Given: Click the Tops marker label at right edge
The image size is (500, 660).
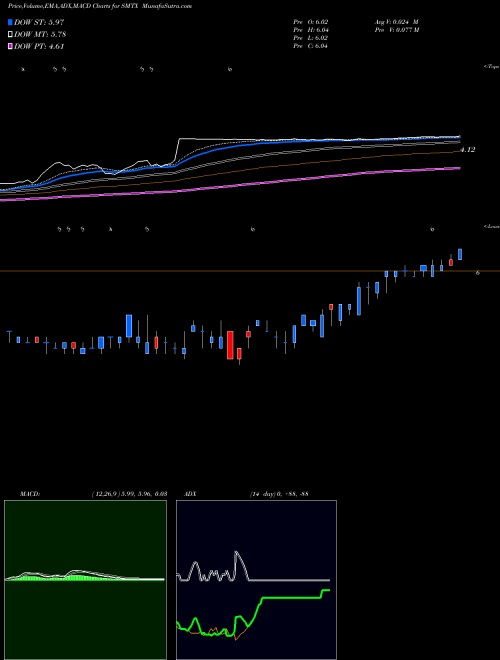Looking at the screenshot, I should point(492,67).
